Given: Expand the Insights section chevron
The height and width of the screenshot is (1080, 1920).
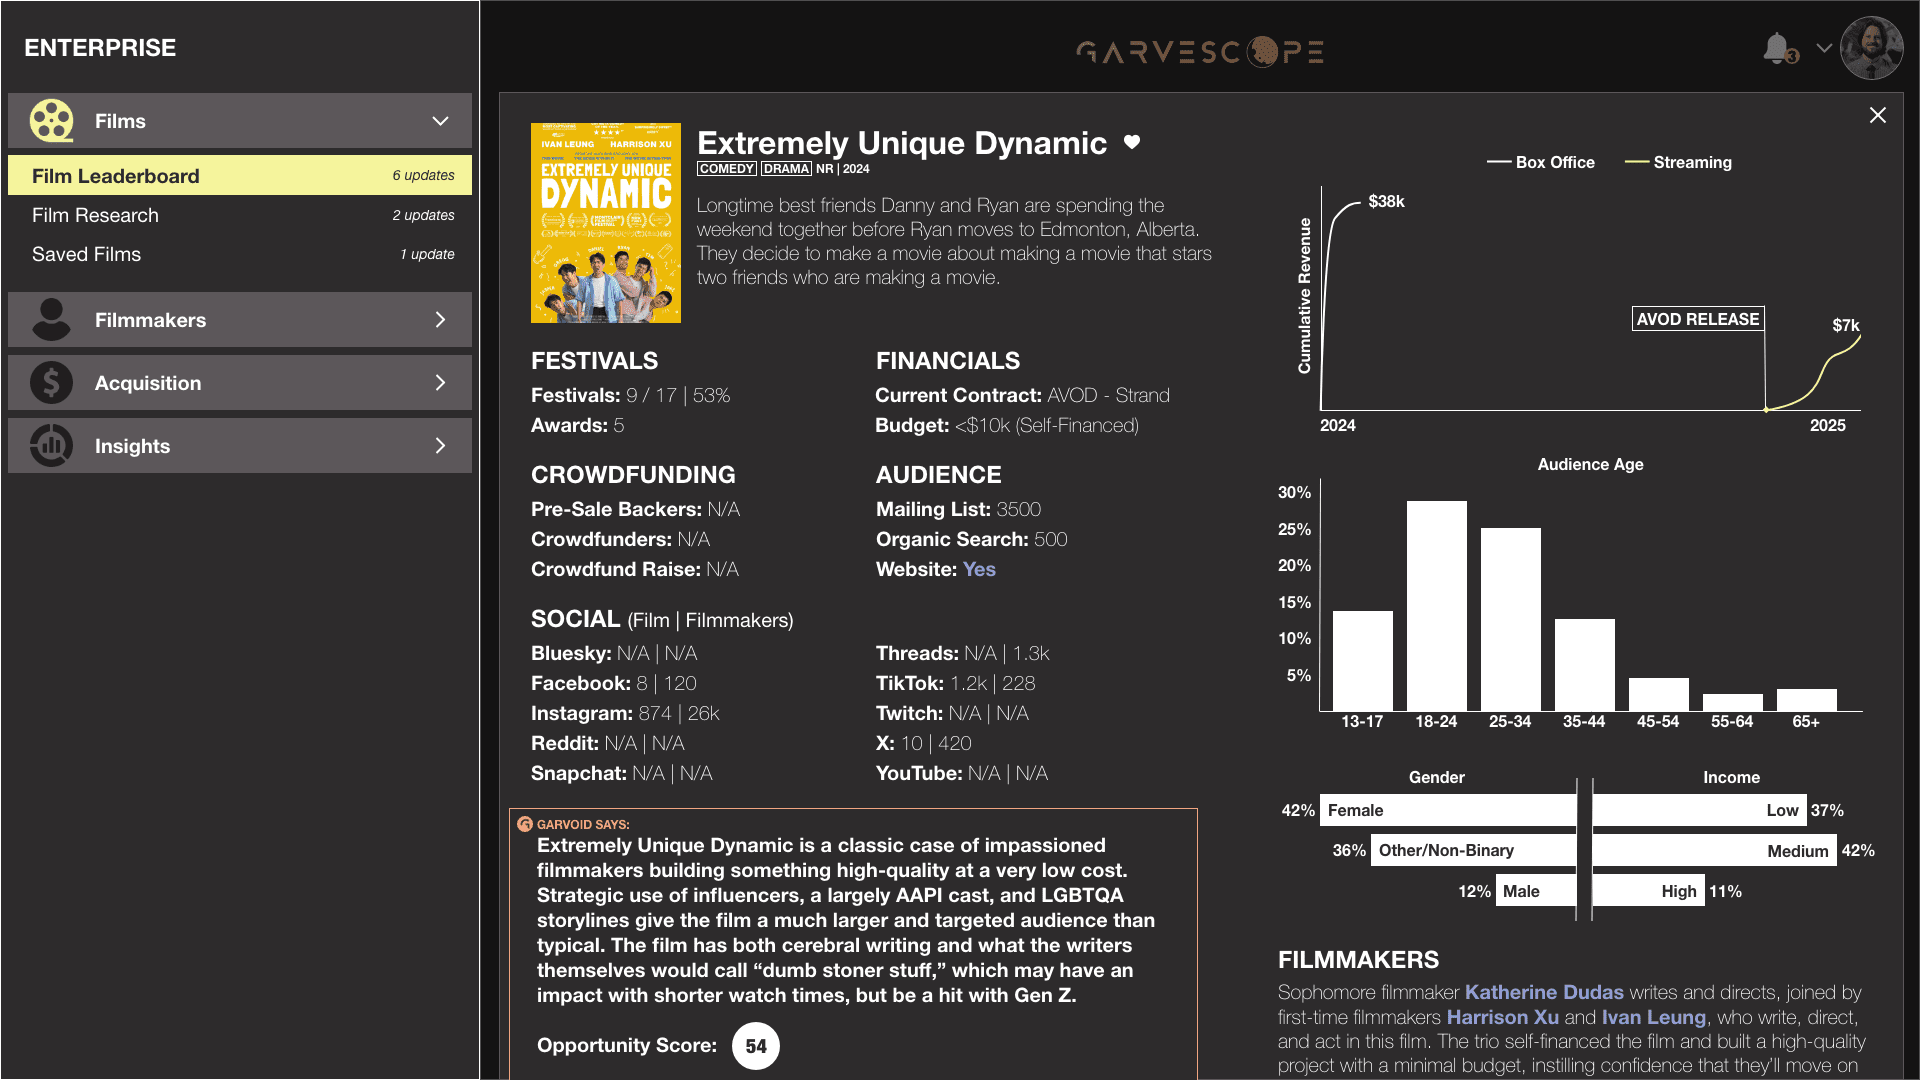Looking at the screenshot, I should tap(440, 446).
